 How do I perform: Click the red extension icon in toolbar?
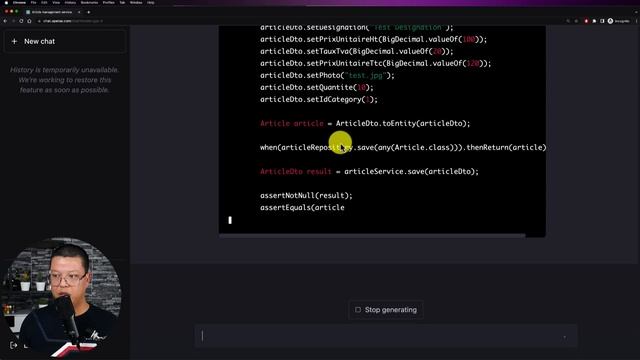tap(587, 21)
